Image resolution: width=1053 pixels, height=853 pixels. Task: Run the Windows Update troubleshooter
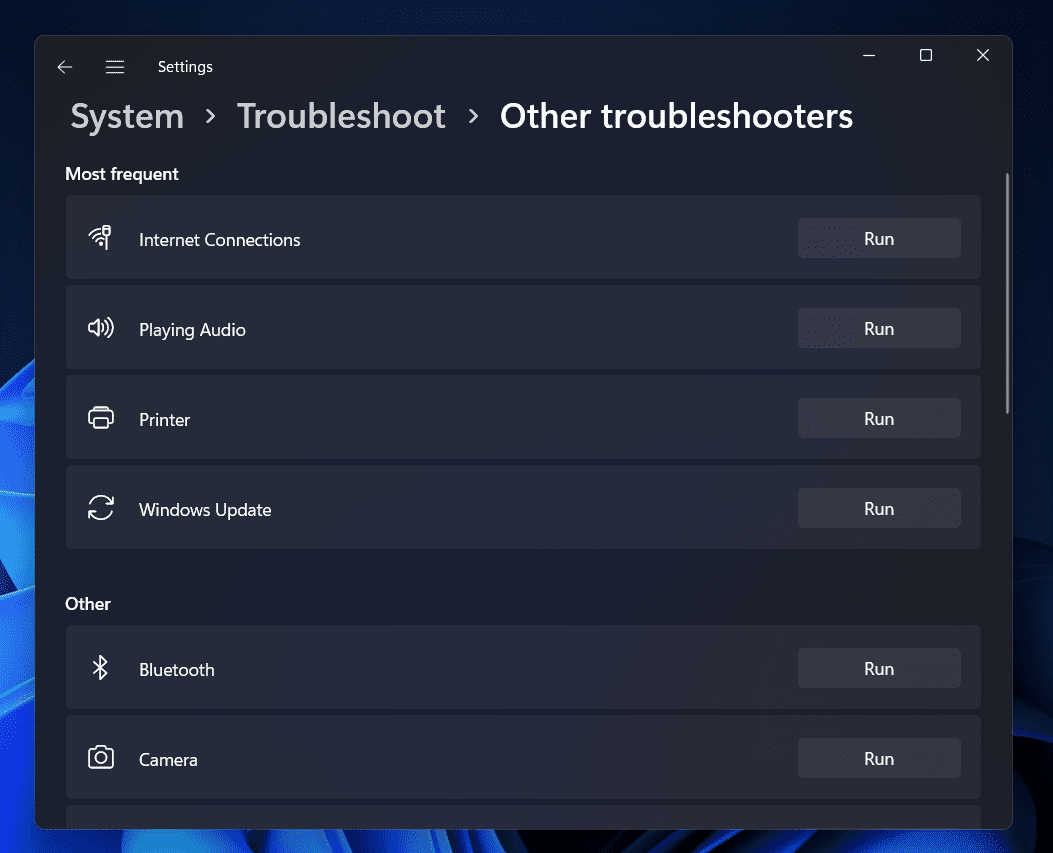(878, 509)
